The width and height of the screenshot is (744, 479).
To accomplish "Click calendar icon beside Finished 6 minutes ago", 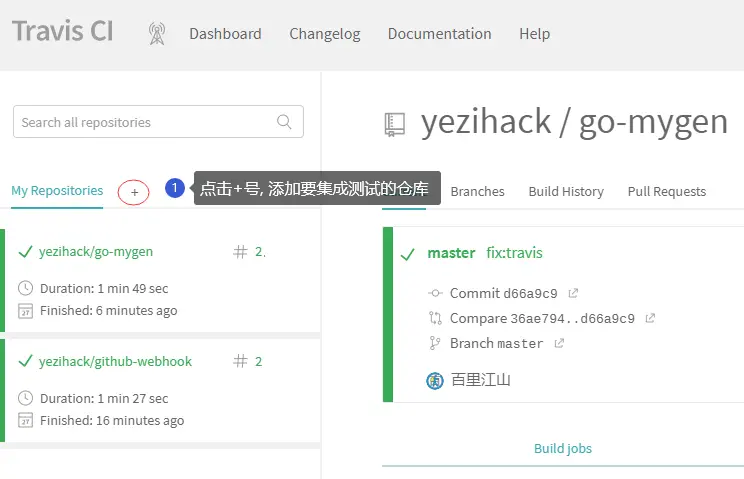I will click(25, 311).
